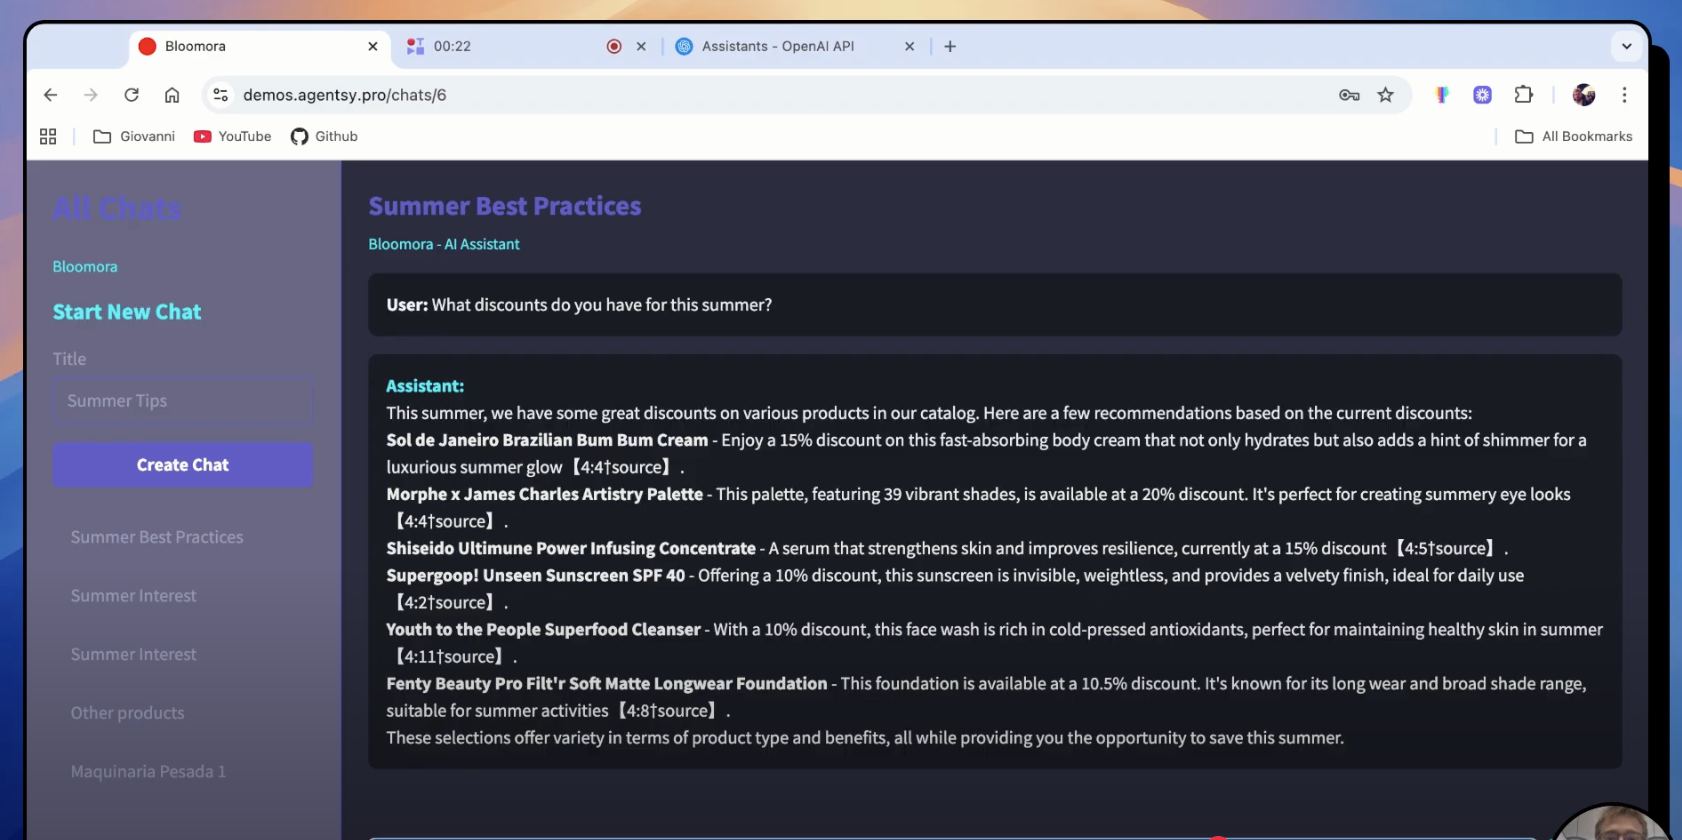Bookmark this page with the star icon
1682x840 pixels.
pos(1385,95)
